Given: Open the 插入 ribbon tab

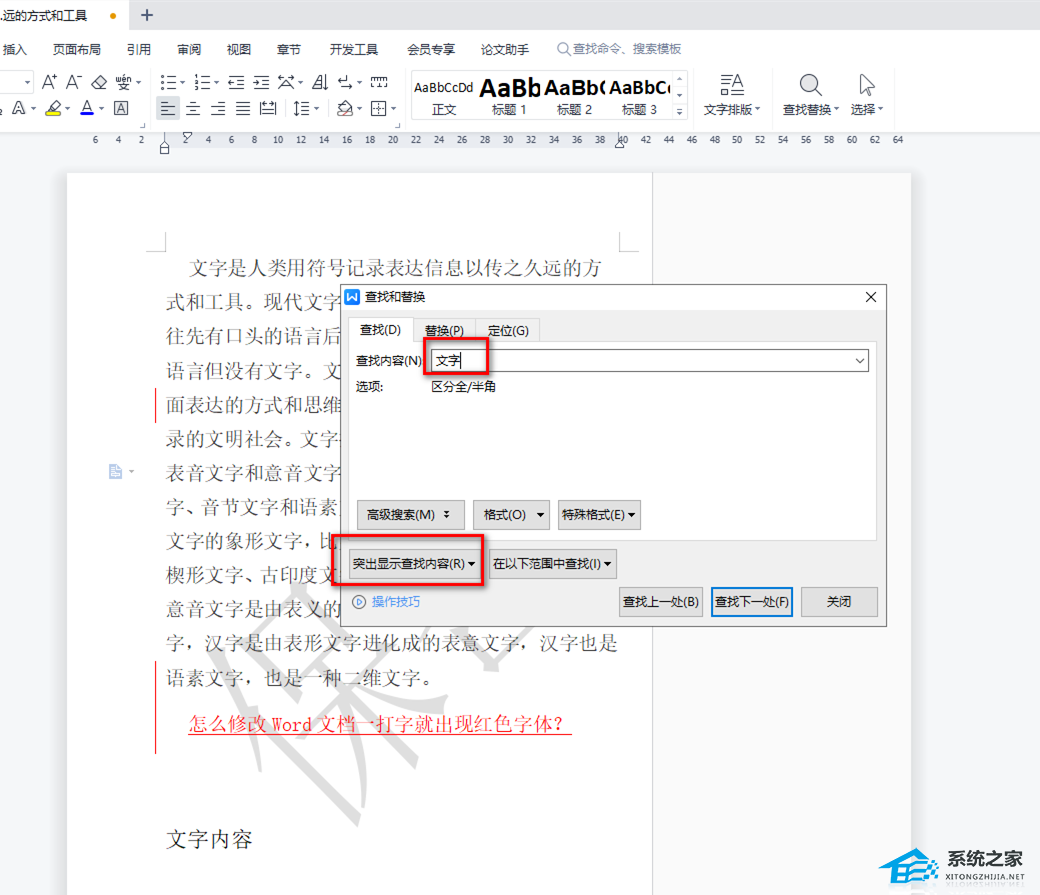Looking at the screenshot, I should 15,50.
